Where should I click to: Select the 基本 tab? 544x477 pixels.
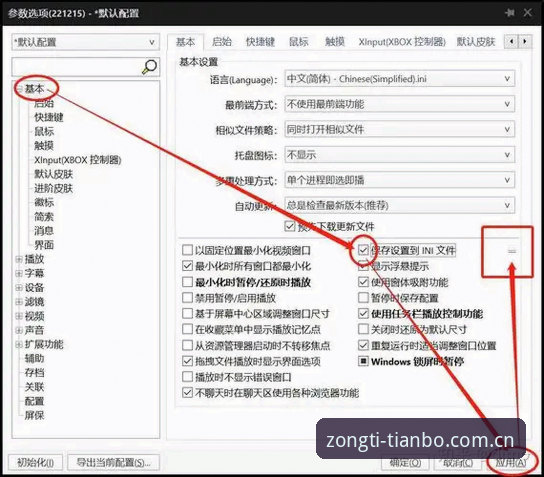point(185,42)
